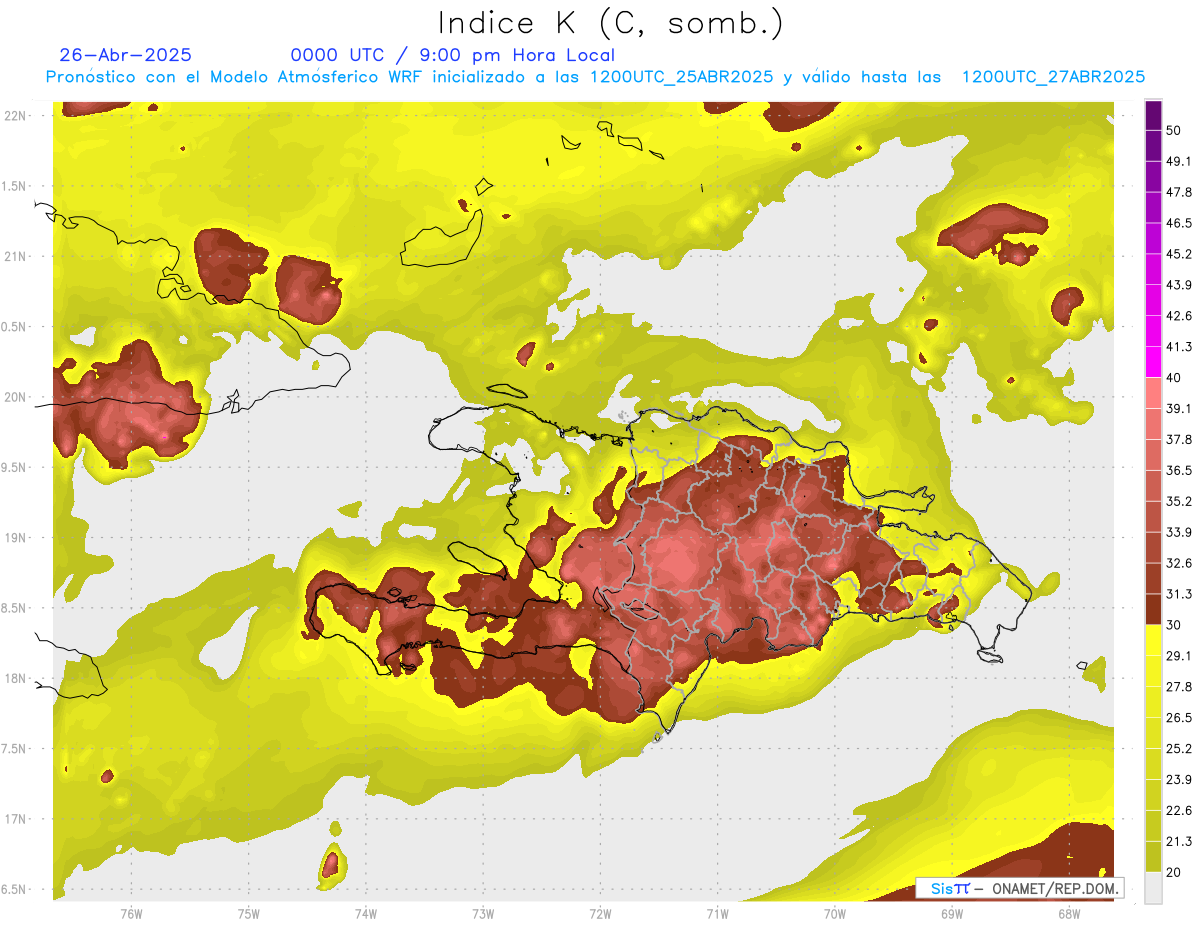Click the colorbar label "33.9"

point(1179,532)
